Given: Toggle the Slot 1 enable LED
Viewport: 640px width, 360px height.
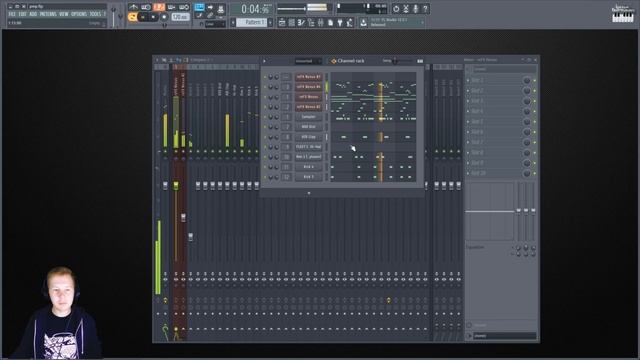Looking at the screenshot, I should click(535, 80).
